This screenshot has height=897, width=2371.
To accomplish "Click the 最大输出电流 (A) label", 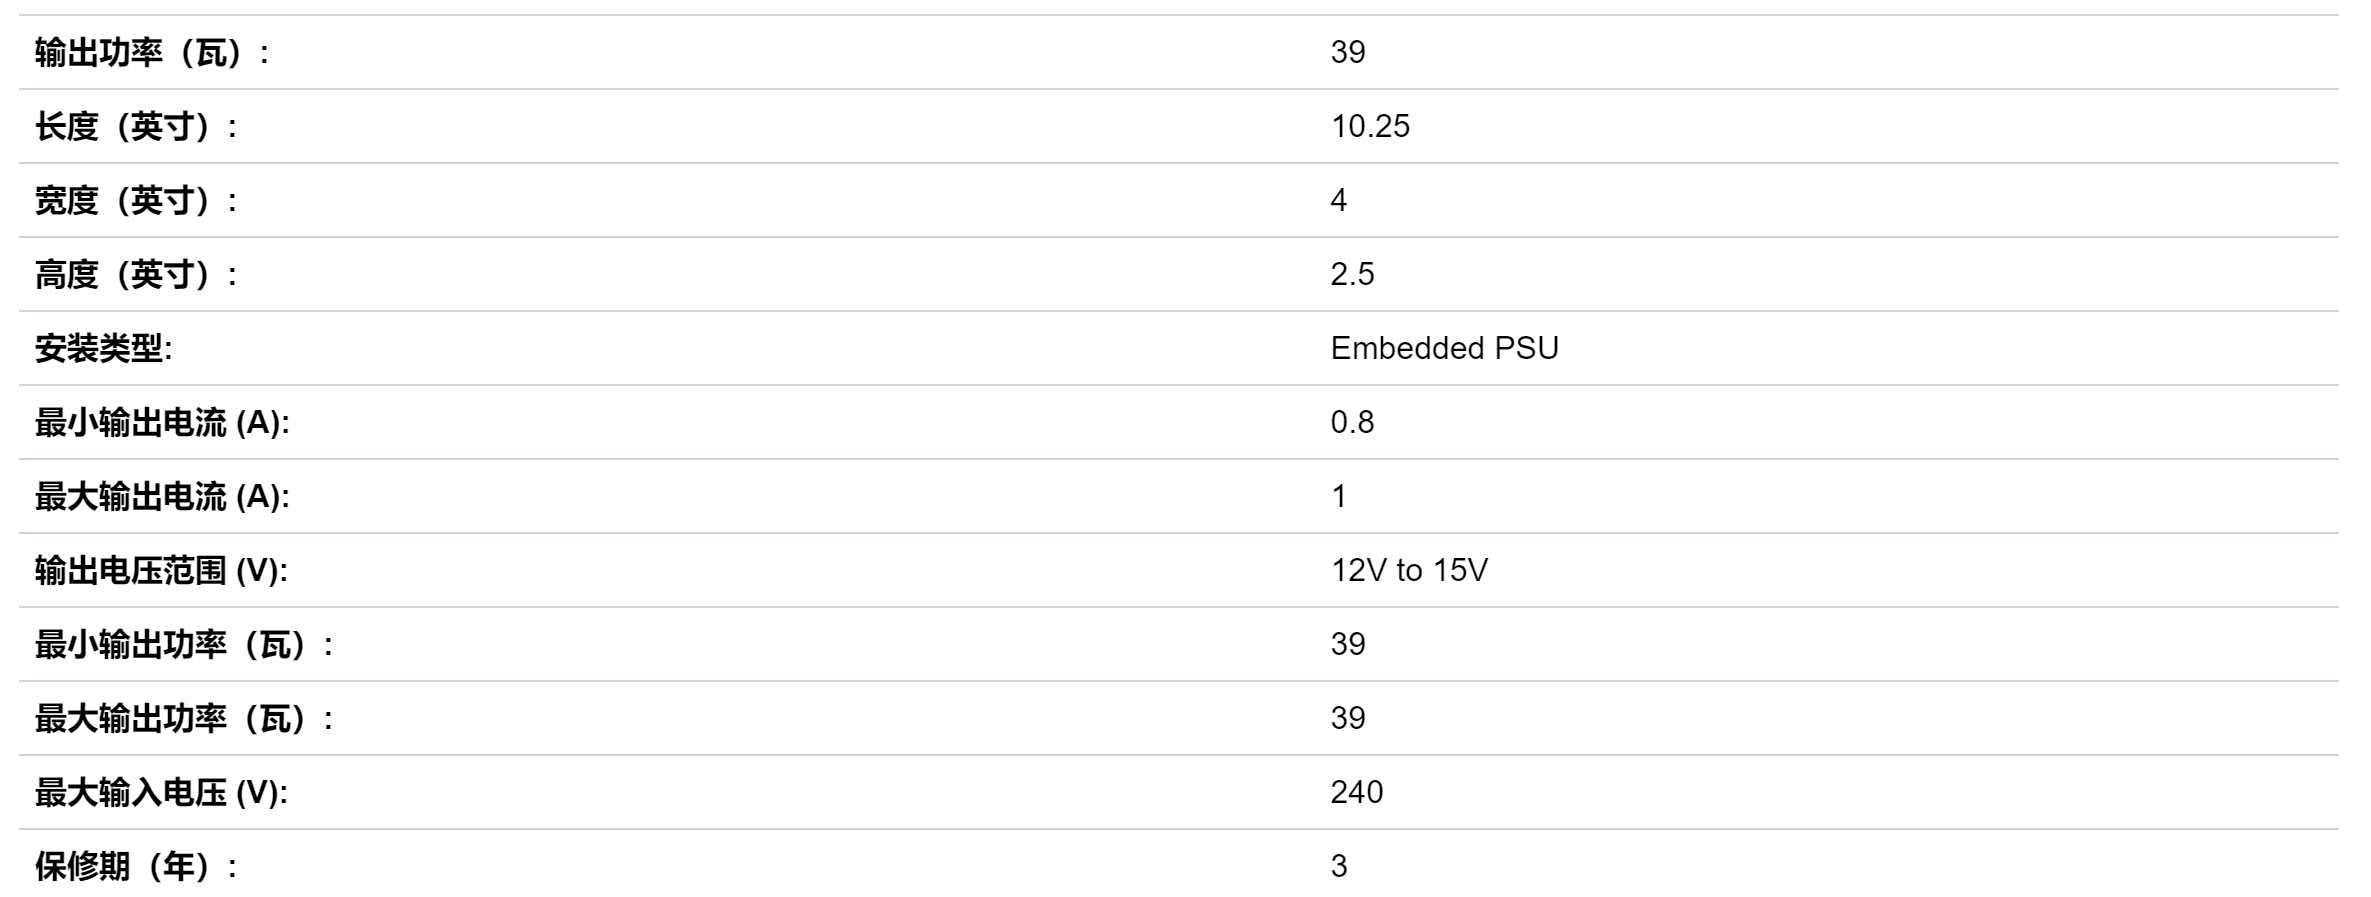I will coord(162,497).
